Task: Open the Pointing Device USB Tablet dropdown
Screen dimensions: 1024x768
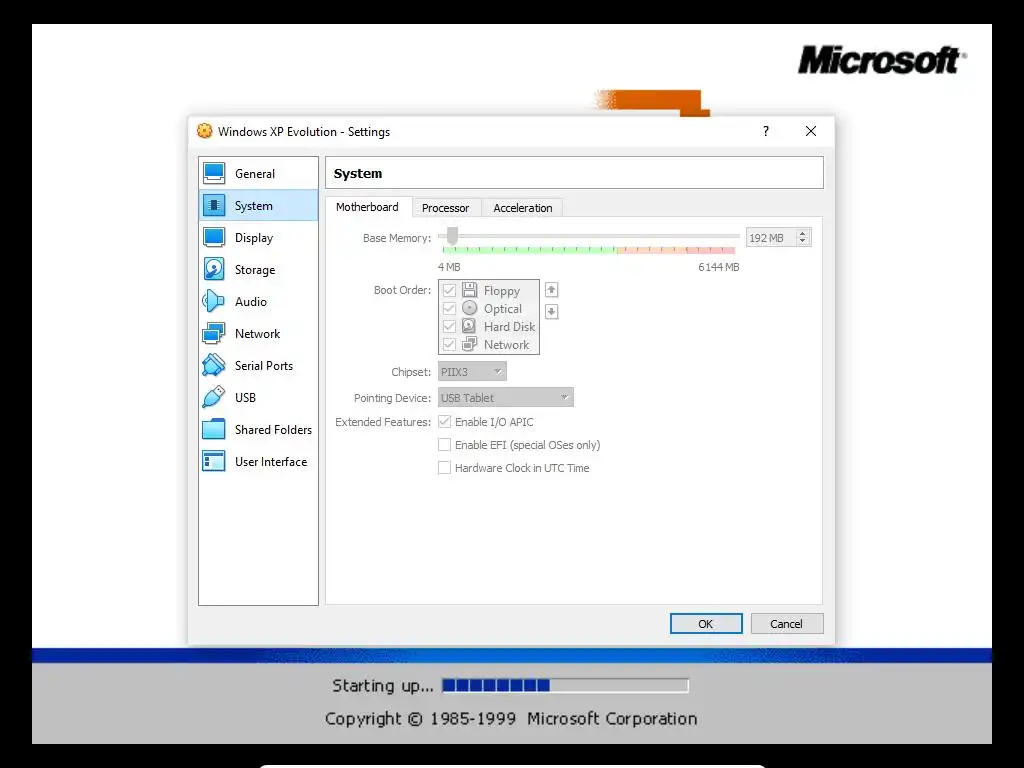Action: pos(505,398)
